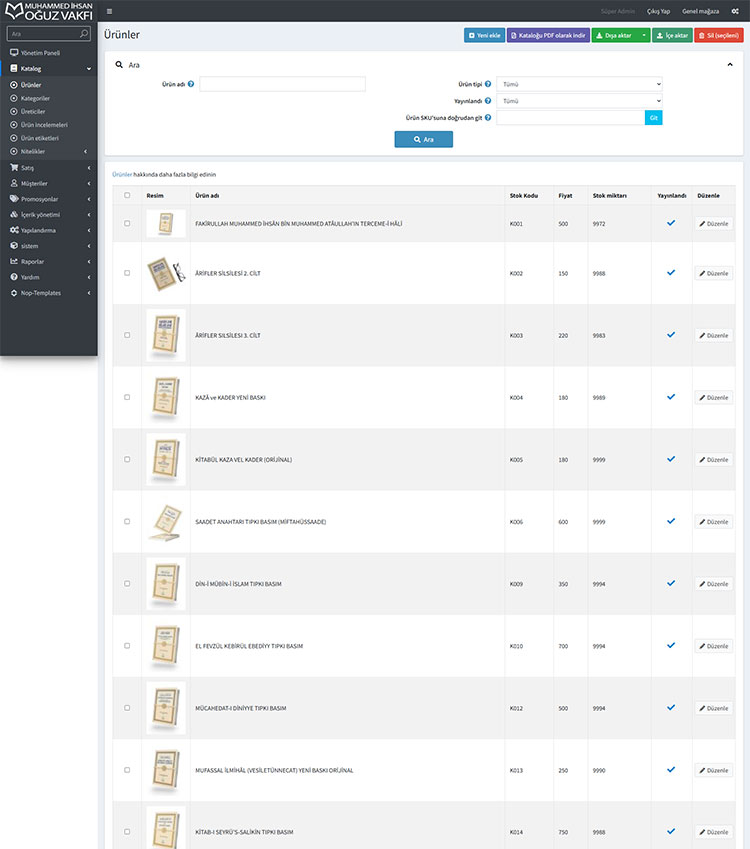
Task: Click Çıkış Yap in the top bar
Action: [x=658, y=11]
